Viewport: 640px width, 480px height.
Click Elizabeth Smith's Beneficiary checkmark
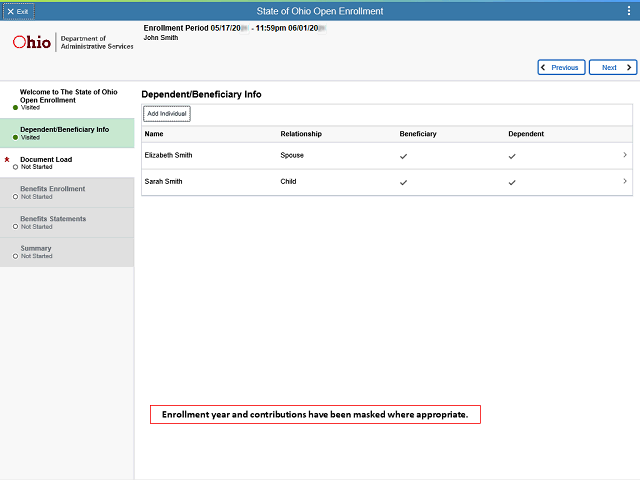click(403, 156)
